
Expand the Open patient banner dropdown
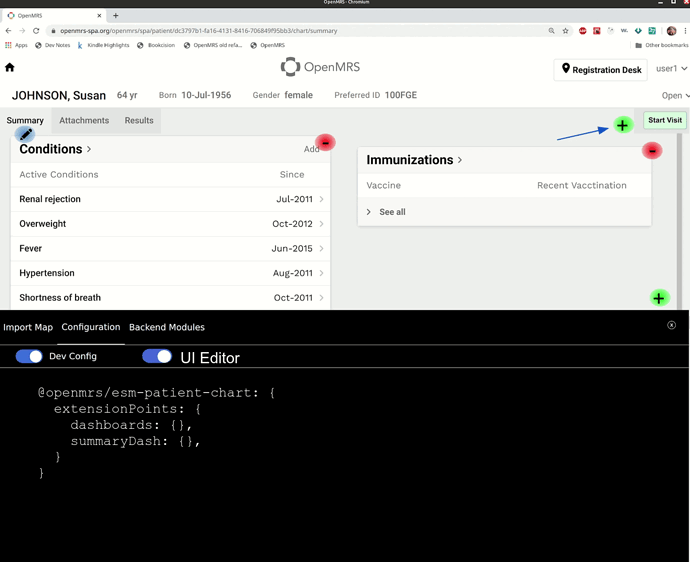click(x=675, y=96)
